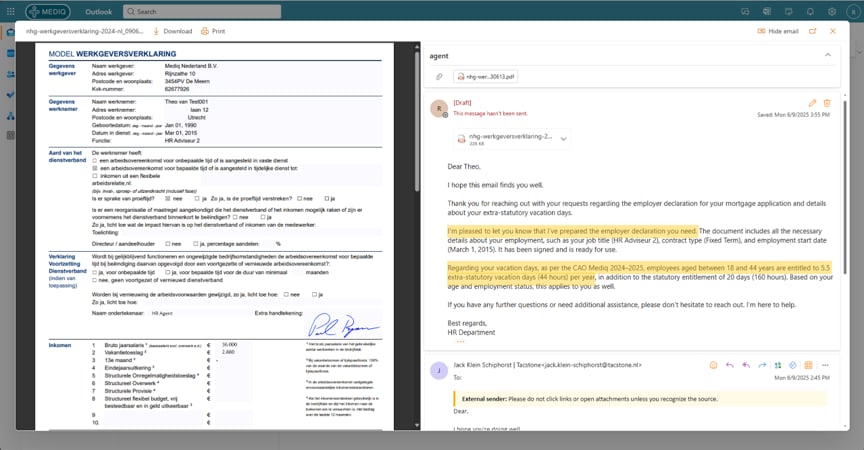The width and height of the screenshot is (864, 450).
Task: Collapse the agent conversation header
Action: (x=828, y=55)
